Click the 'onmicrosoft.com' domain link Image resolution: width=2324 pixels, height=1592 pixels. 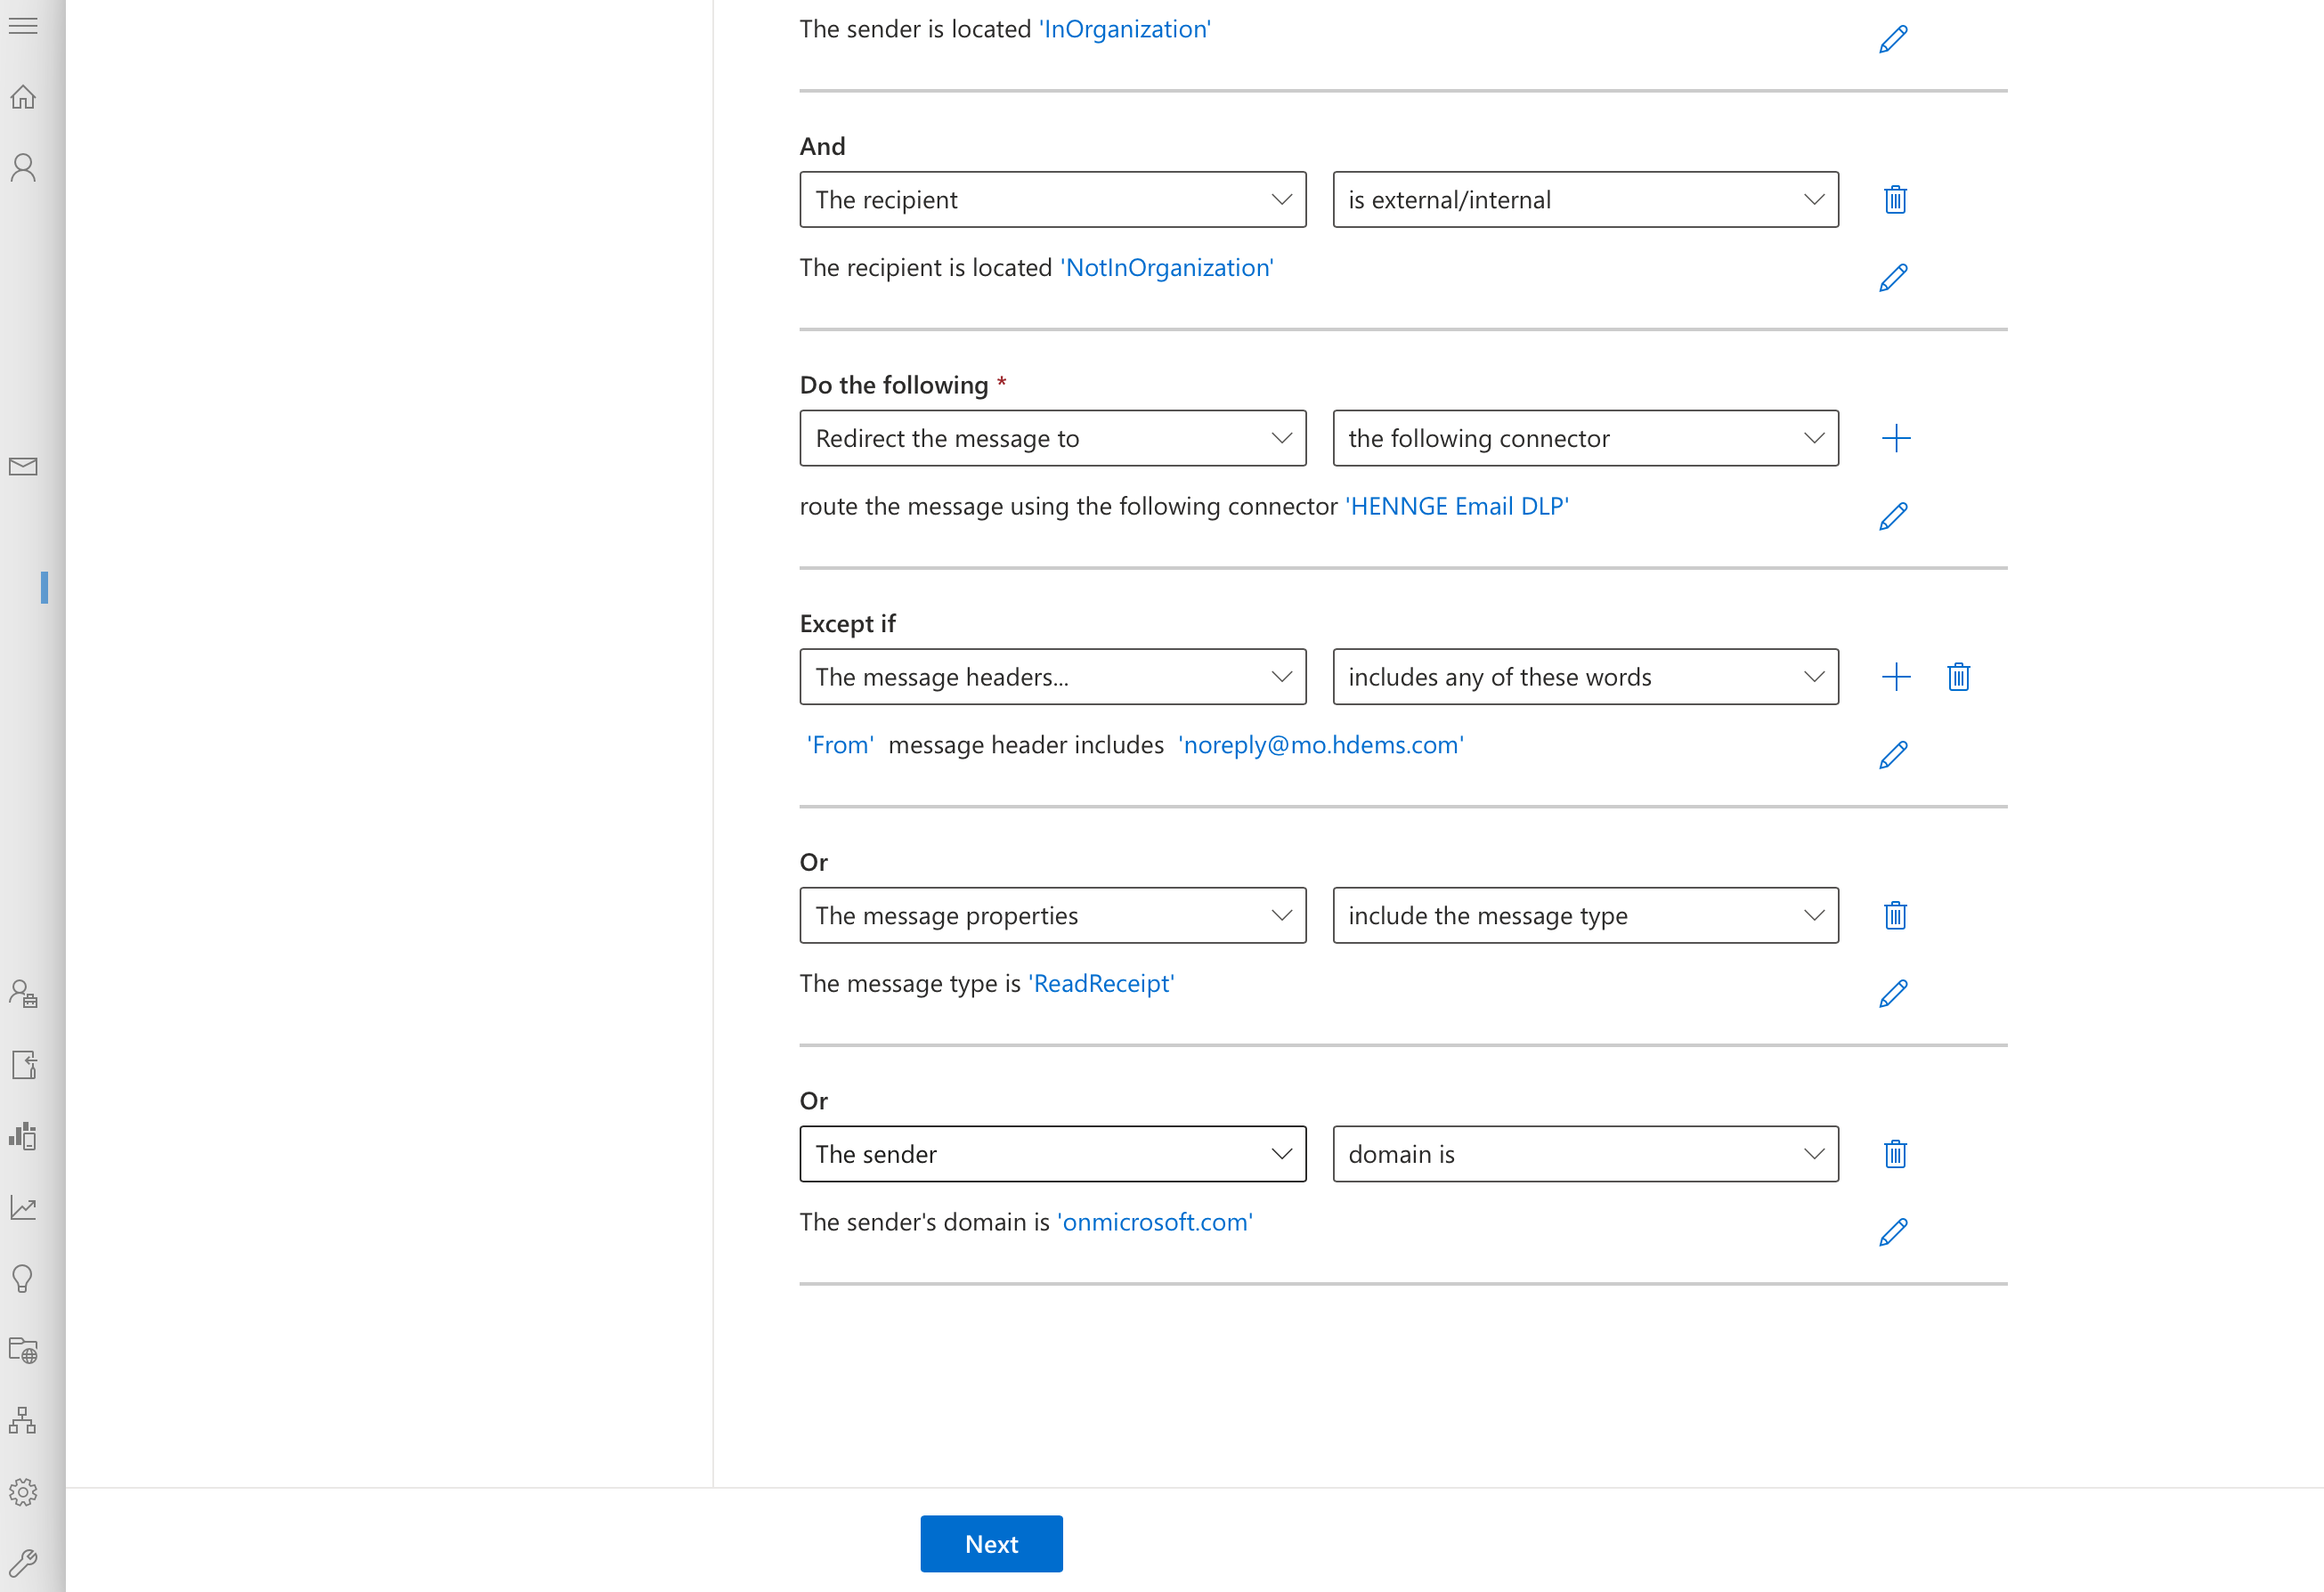[1154, 1222]
